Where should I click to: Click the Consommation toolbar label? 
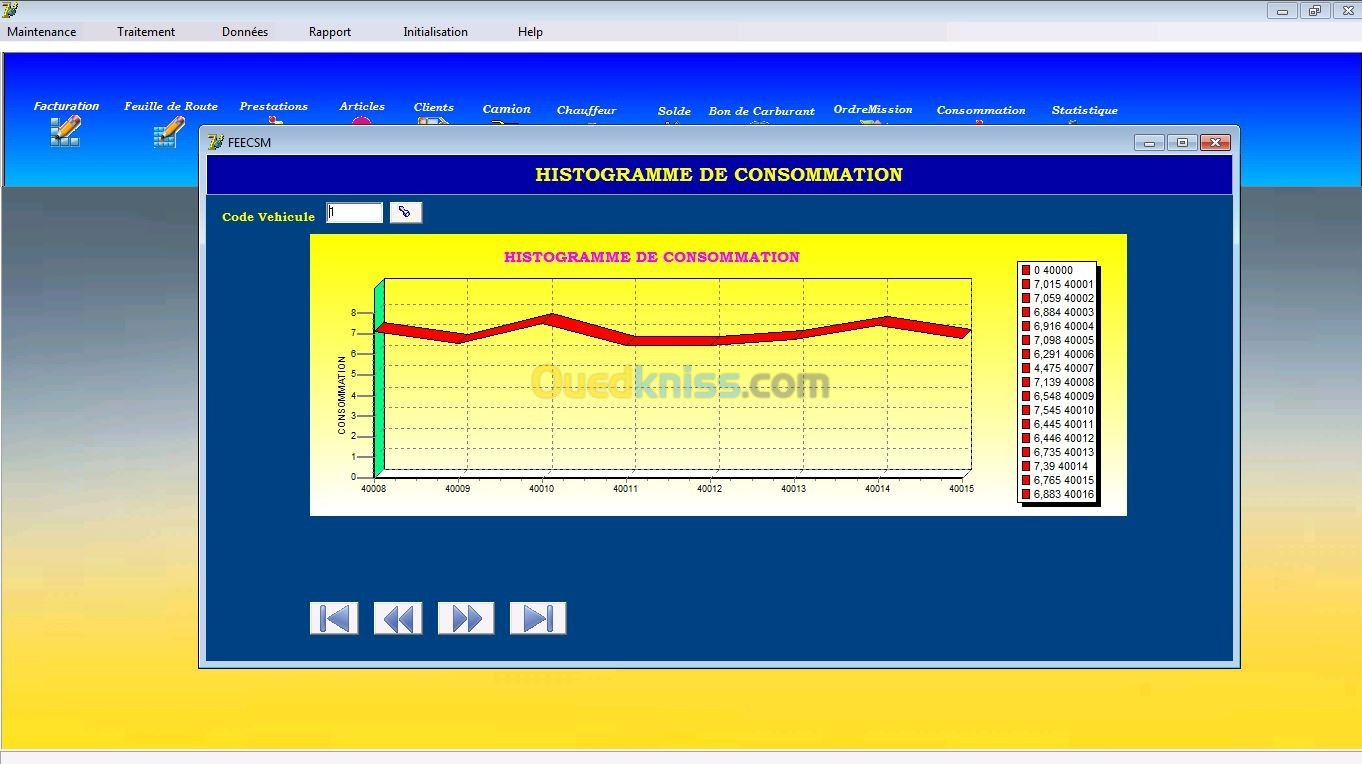(x=980, y=110)
